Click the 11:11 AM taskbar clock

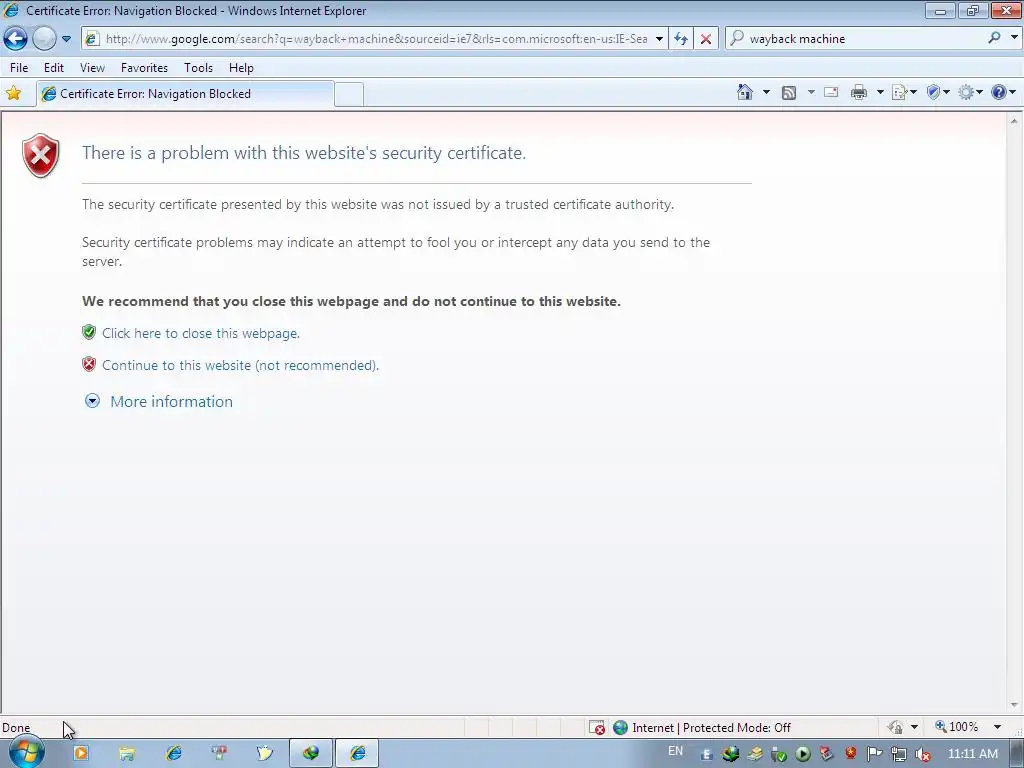coord(972,754)
